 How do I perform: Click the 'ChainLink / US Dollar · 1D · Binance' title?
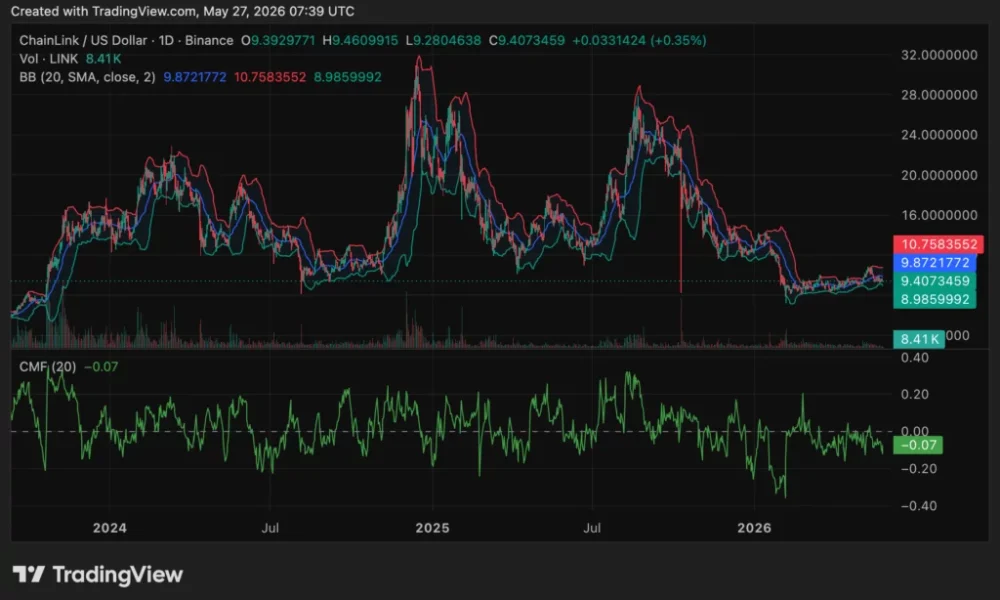(x=126, y=40)
